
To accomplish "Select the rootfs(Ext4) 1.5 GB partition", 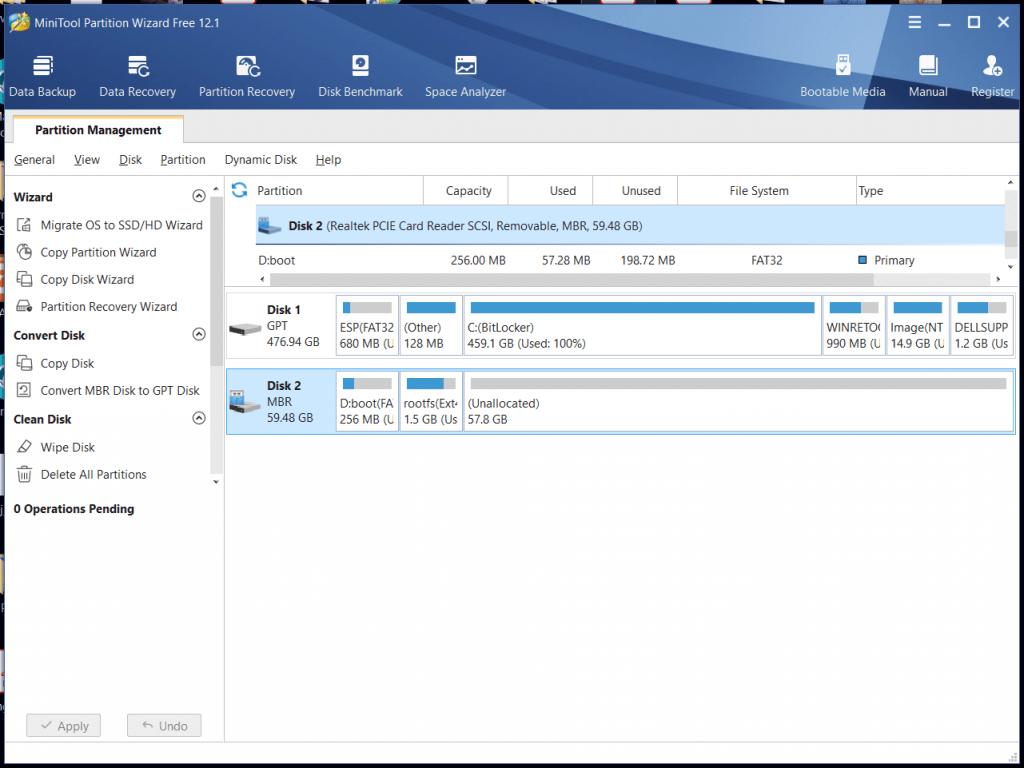I will click(431, 402).
